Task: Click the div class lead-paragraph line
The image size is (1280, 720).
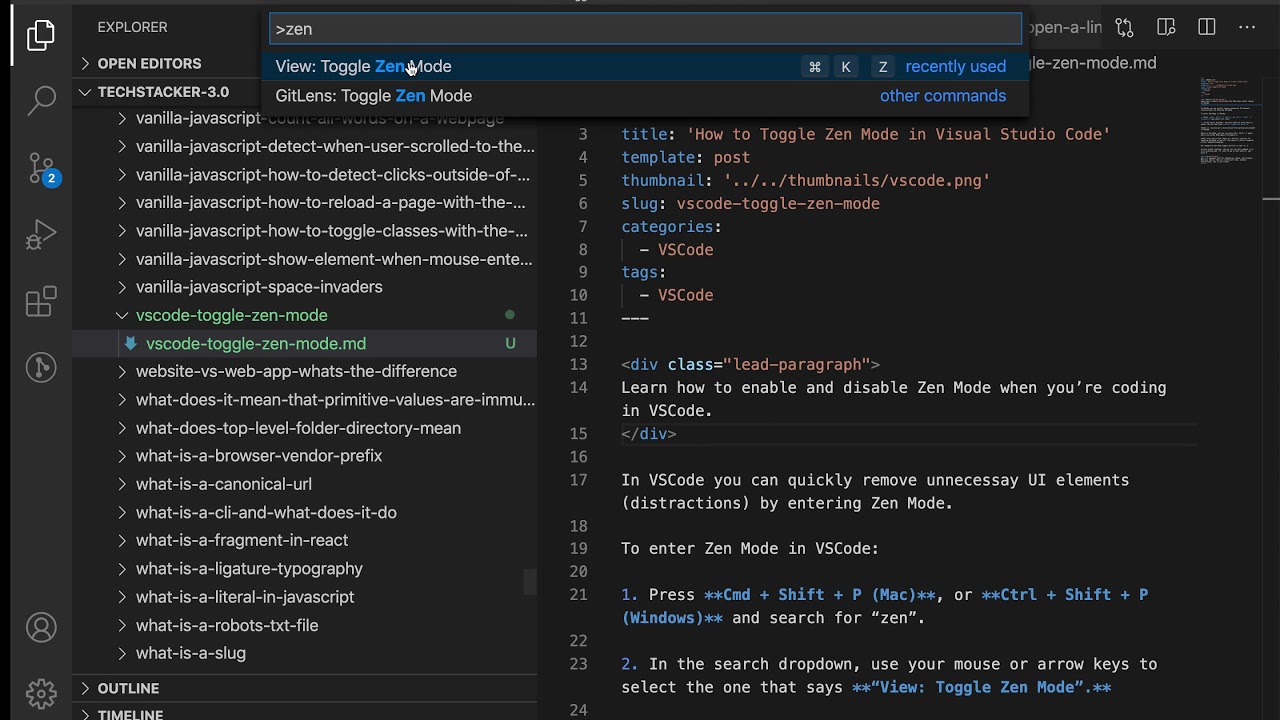Action: [x=750, y=365]
